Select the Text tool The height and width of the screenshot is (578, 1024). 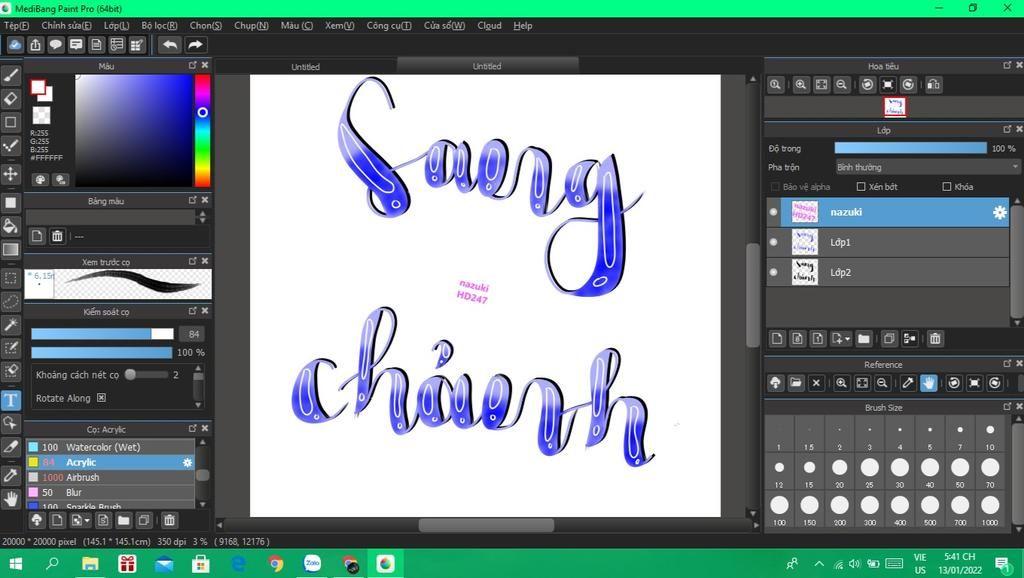pyautogui.click(x=11, y=400)
